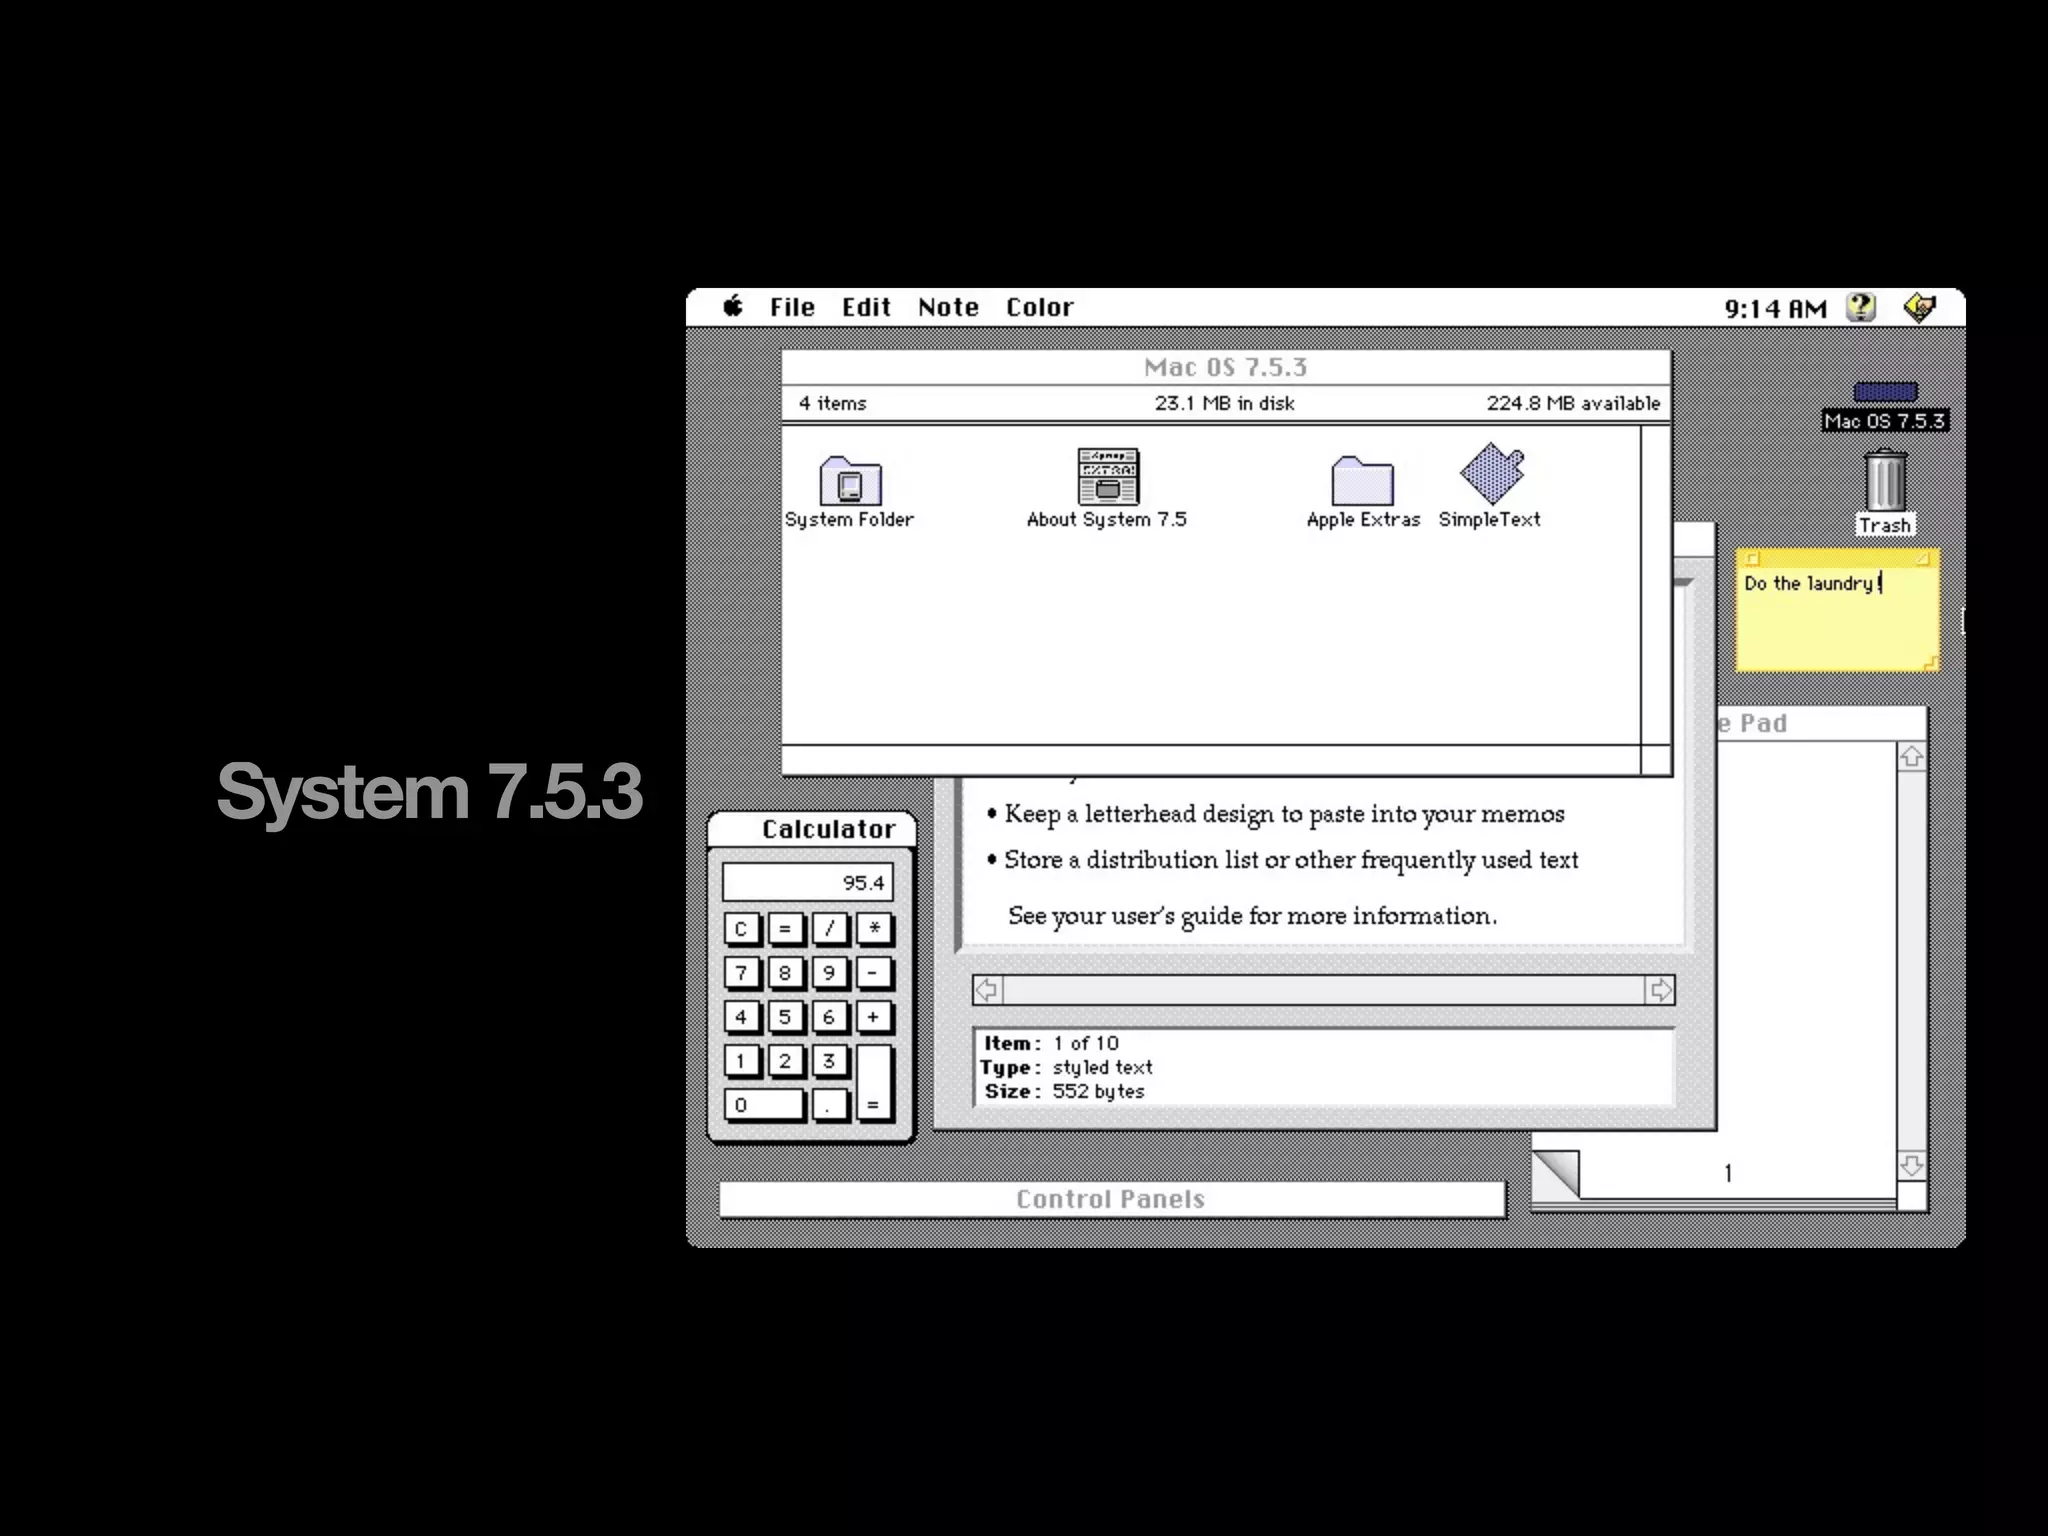Screen dimensions: 2048x1536
Task: Select the System Folder icon
Action: tap(850, 481)
